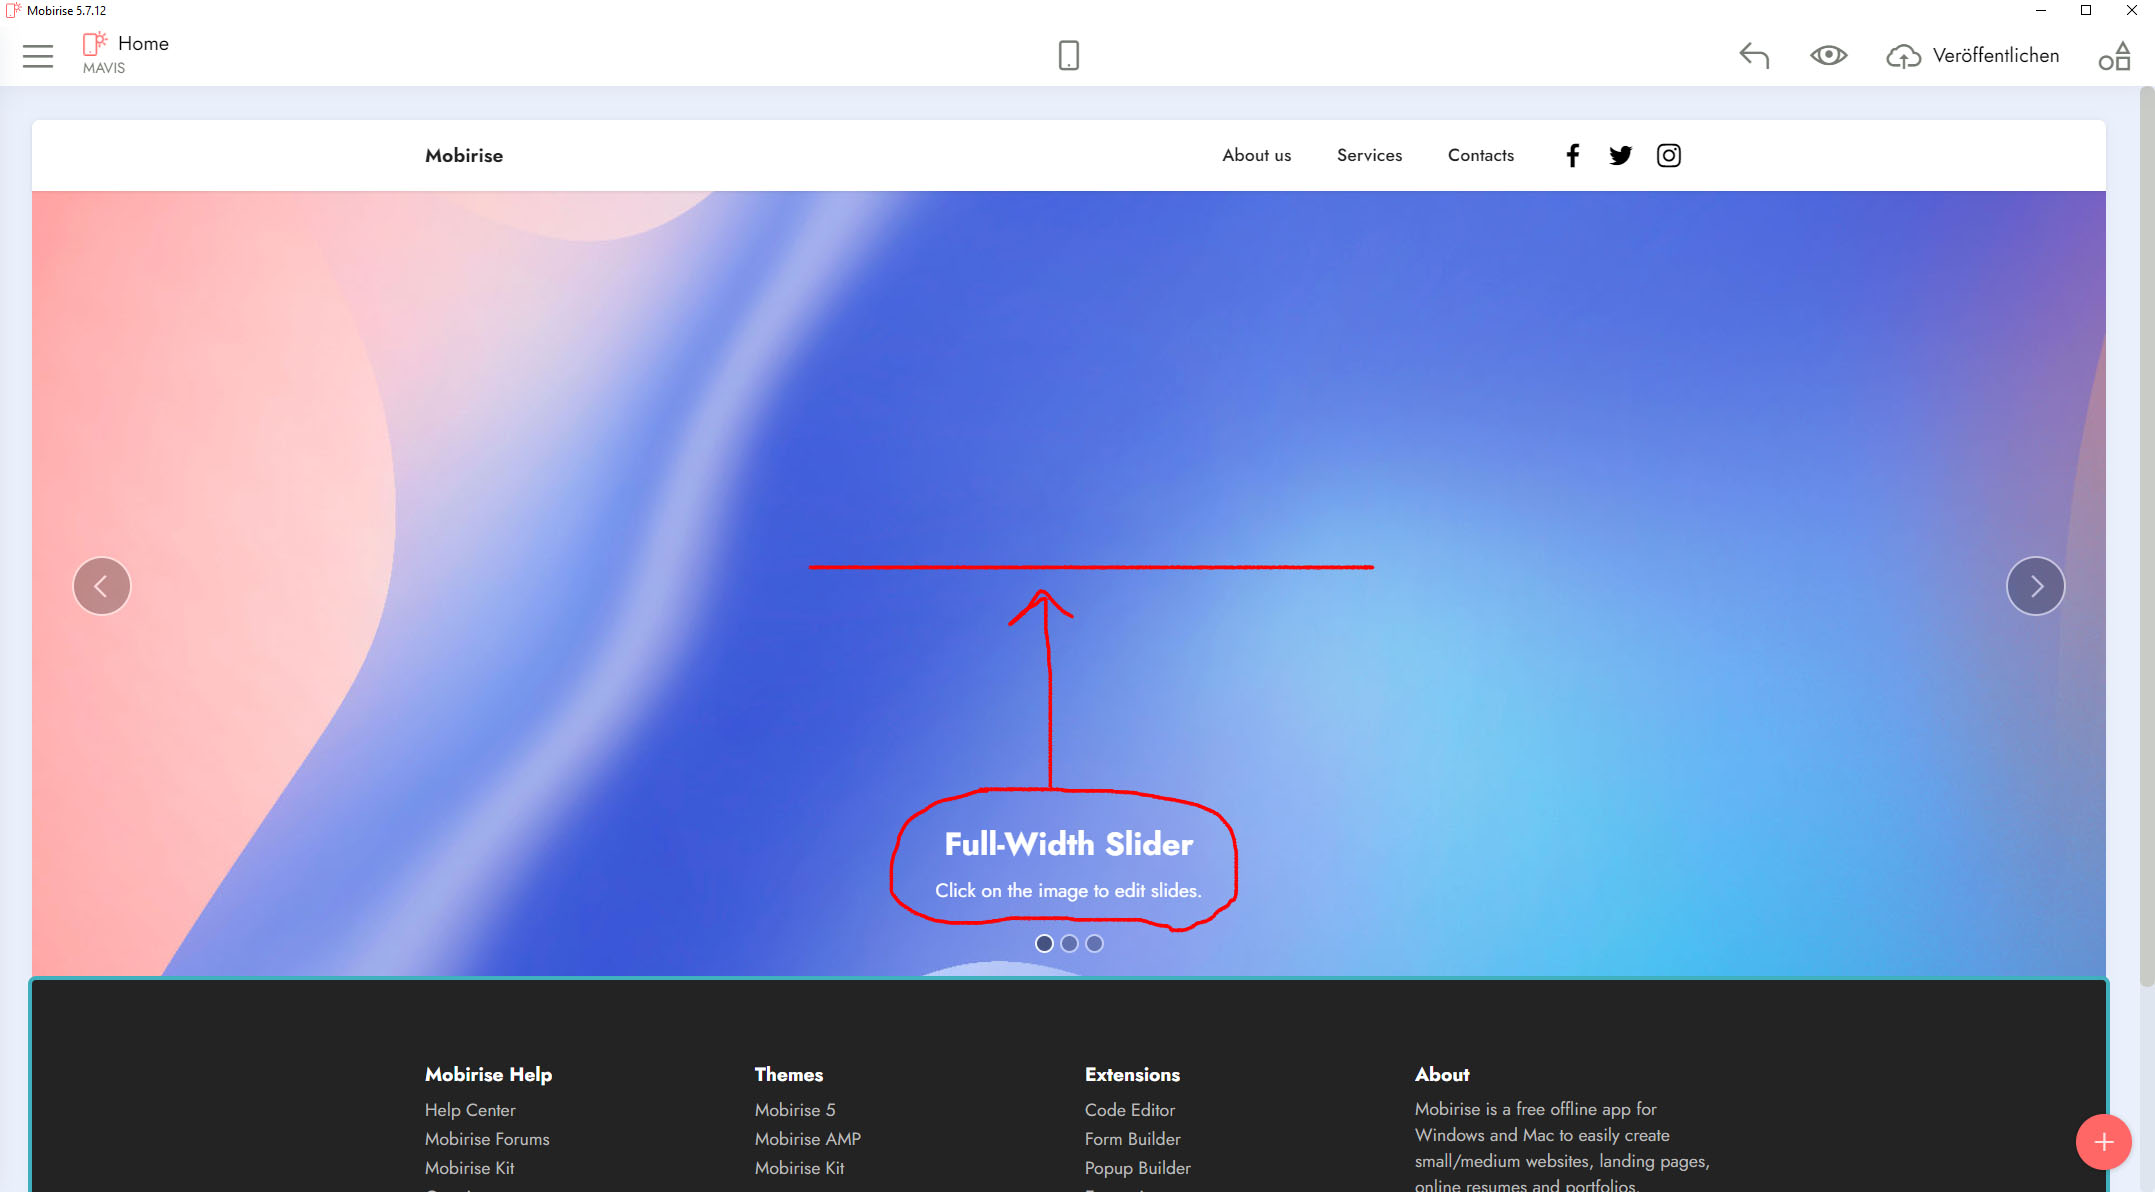Add a block with red plus button

point(2103,1142)
